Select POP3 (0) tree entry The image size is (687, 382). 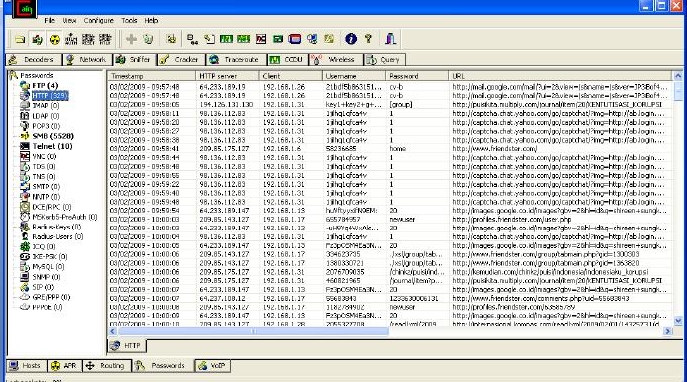tap(46, 126)
